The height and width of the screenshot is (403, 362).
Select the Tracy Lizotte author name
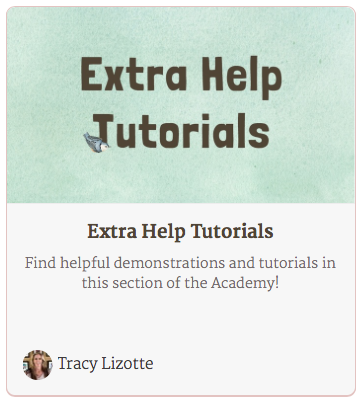(105, 363)
